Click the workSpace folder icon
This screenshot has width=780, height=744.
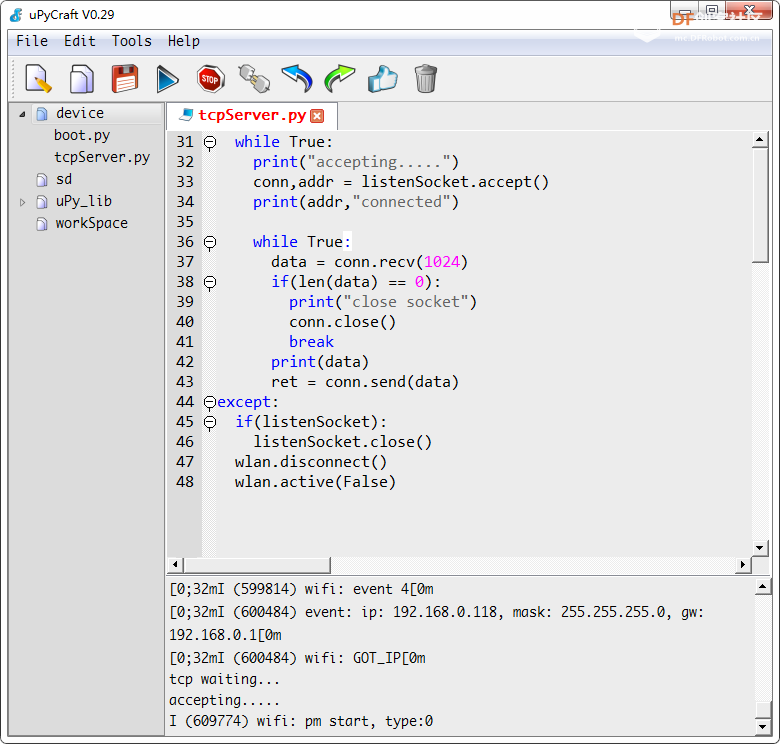(x=42, y=224)
